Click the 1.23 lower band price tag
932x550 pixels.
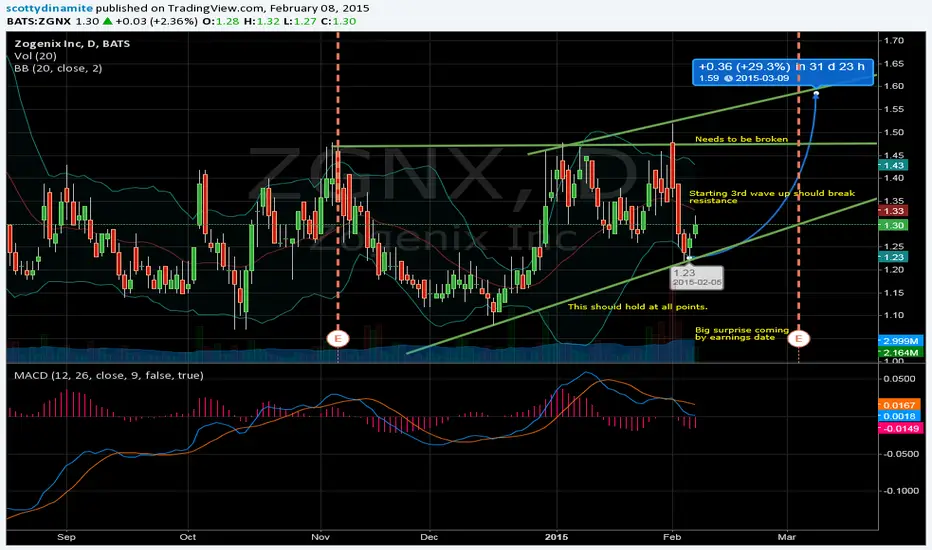tap(893, 257)
